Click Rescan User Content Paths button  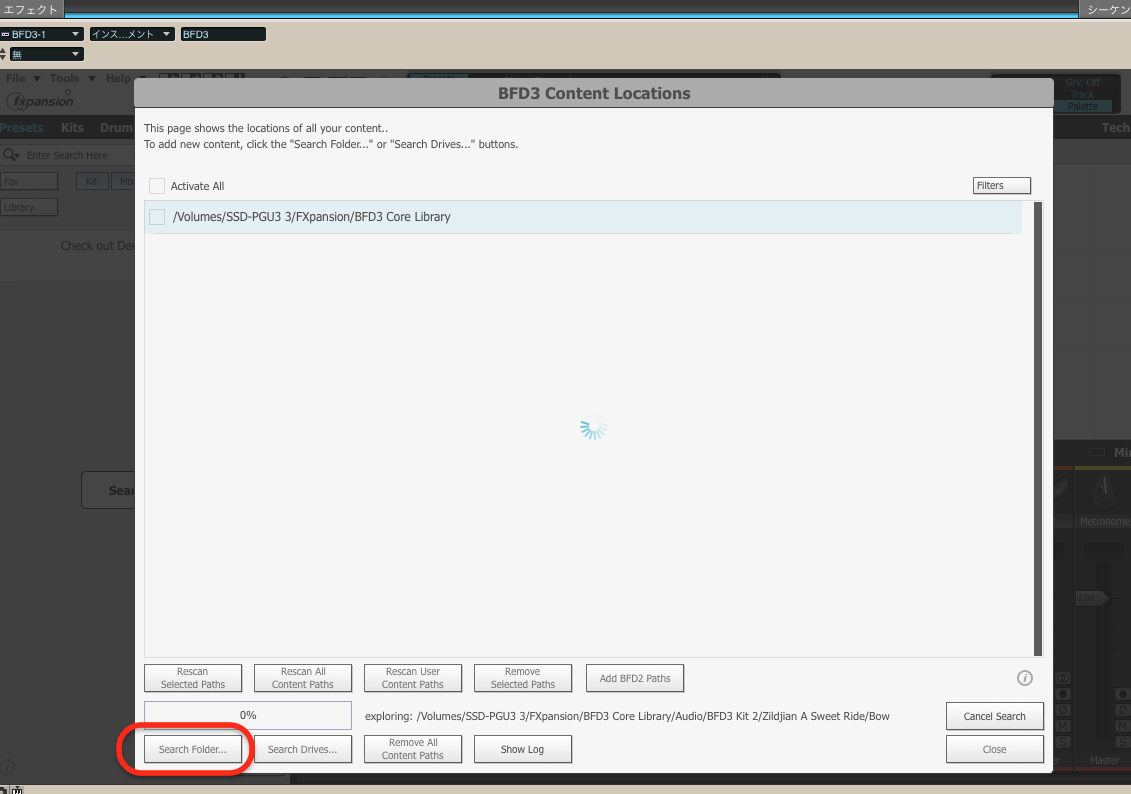click(413, 678)
